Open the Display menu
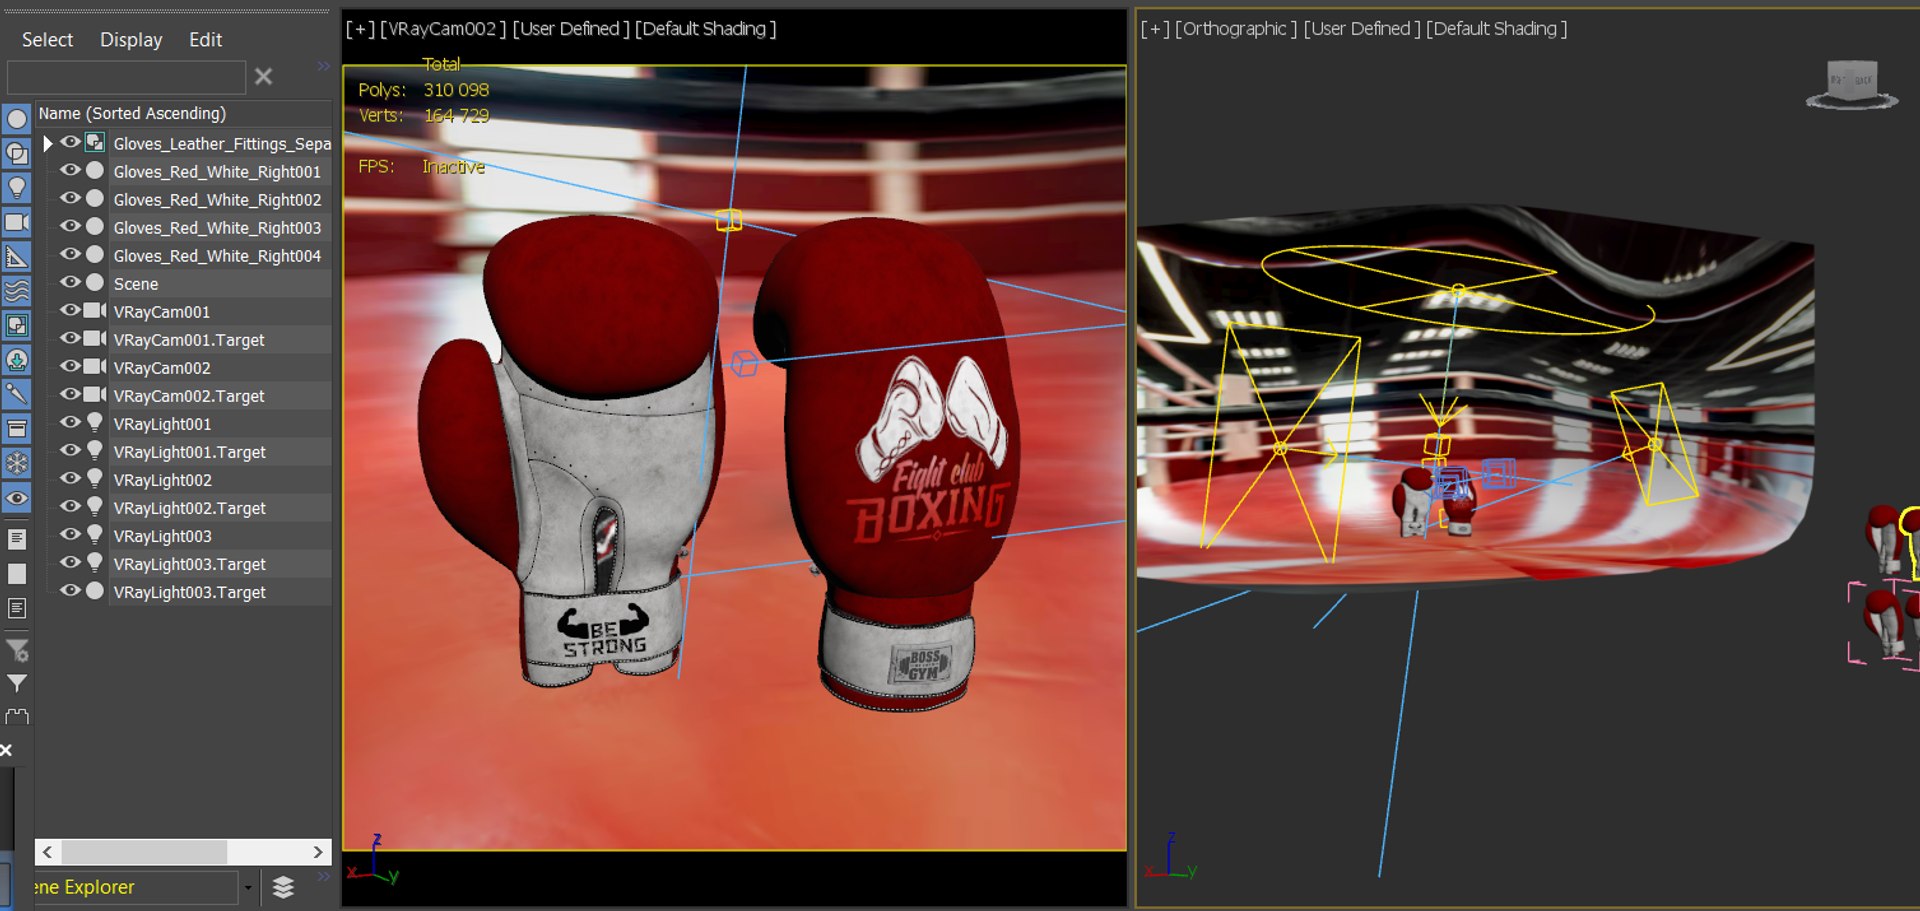Viewport: 1920px width, 911px height. 131,40
